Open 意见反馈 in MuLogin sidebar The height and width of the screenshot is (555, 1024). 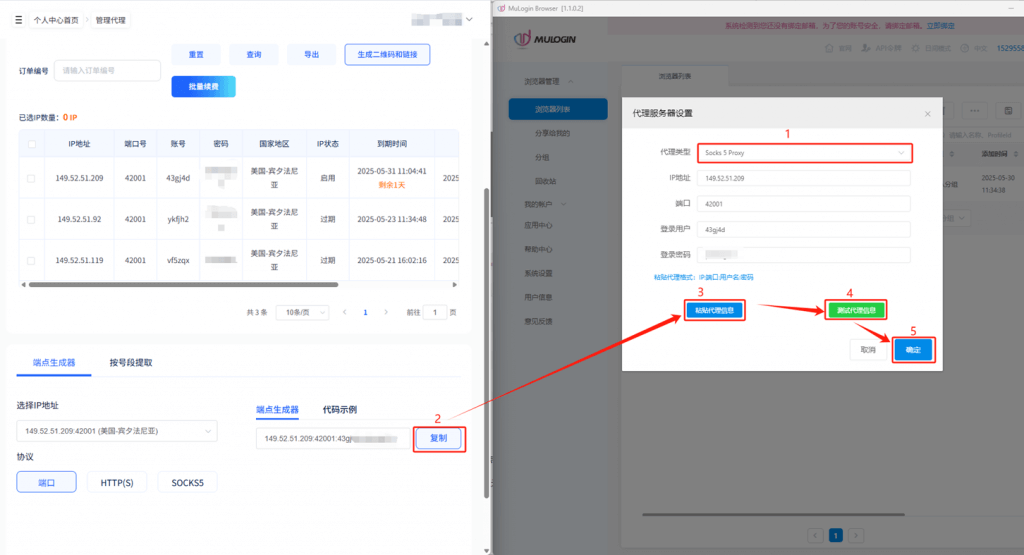(x=538, y=321)
